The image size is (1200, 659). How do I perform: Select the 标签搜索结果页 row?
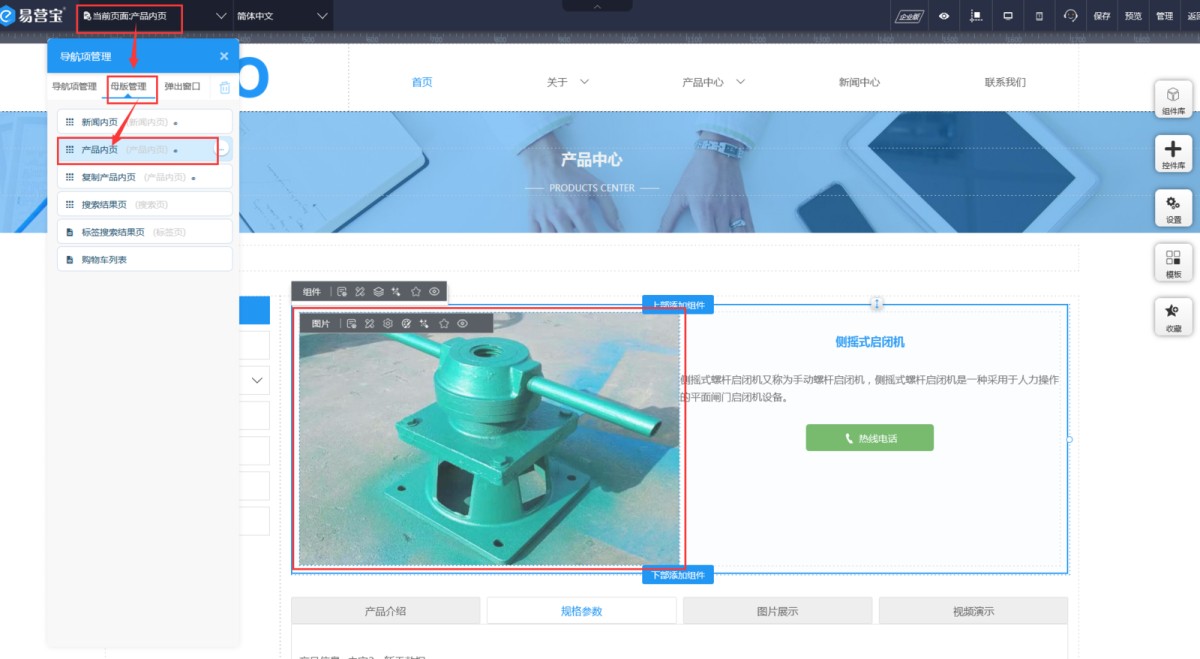point(144,232)
